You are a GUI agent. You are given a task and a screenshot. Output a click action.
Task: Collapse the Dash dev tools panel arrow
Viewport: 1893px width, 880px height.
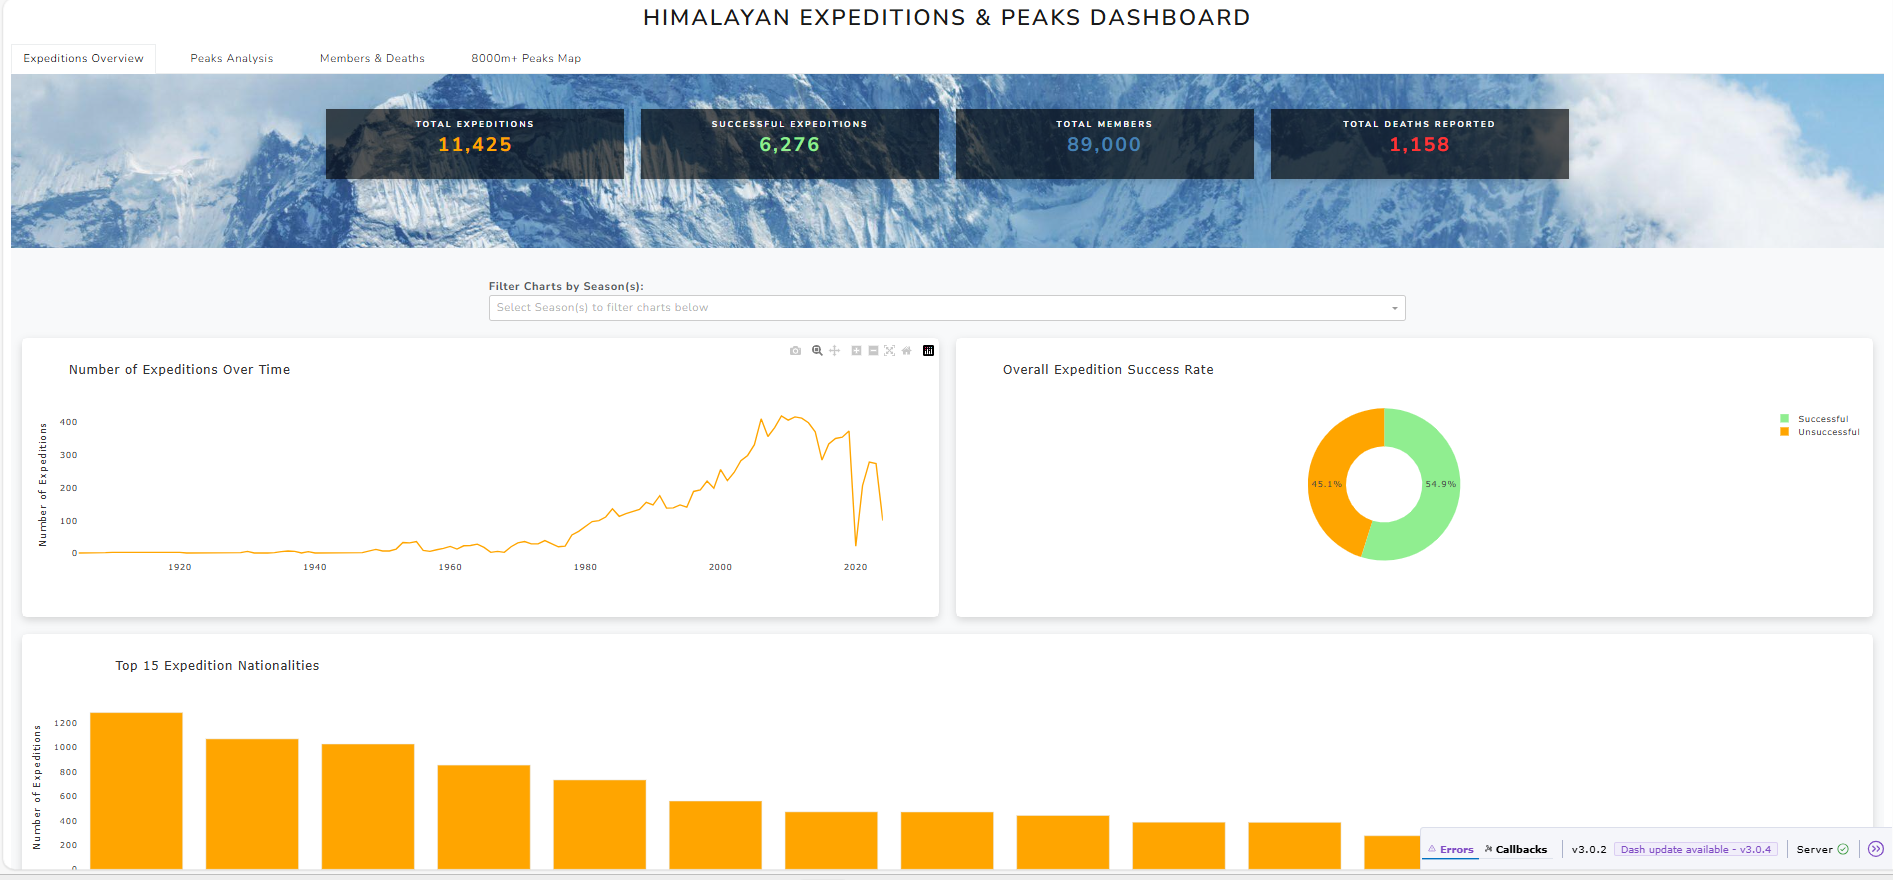pos(1875,849)
